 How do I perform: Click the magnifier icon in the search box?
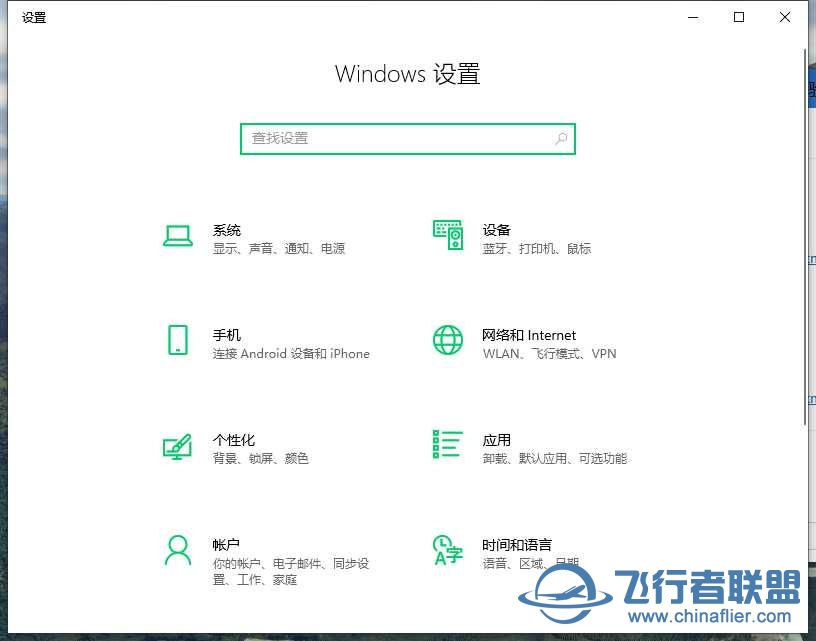tap(561, 139)
